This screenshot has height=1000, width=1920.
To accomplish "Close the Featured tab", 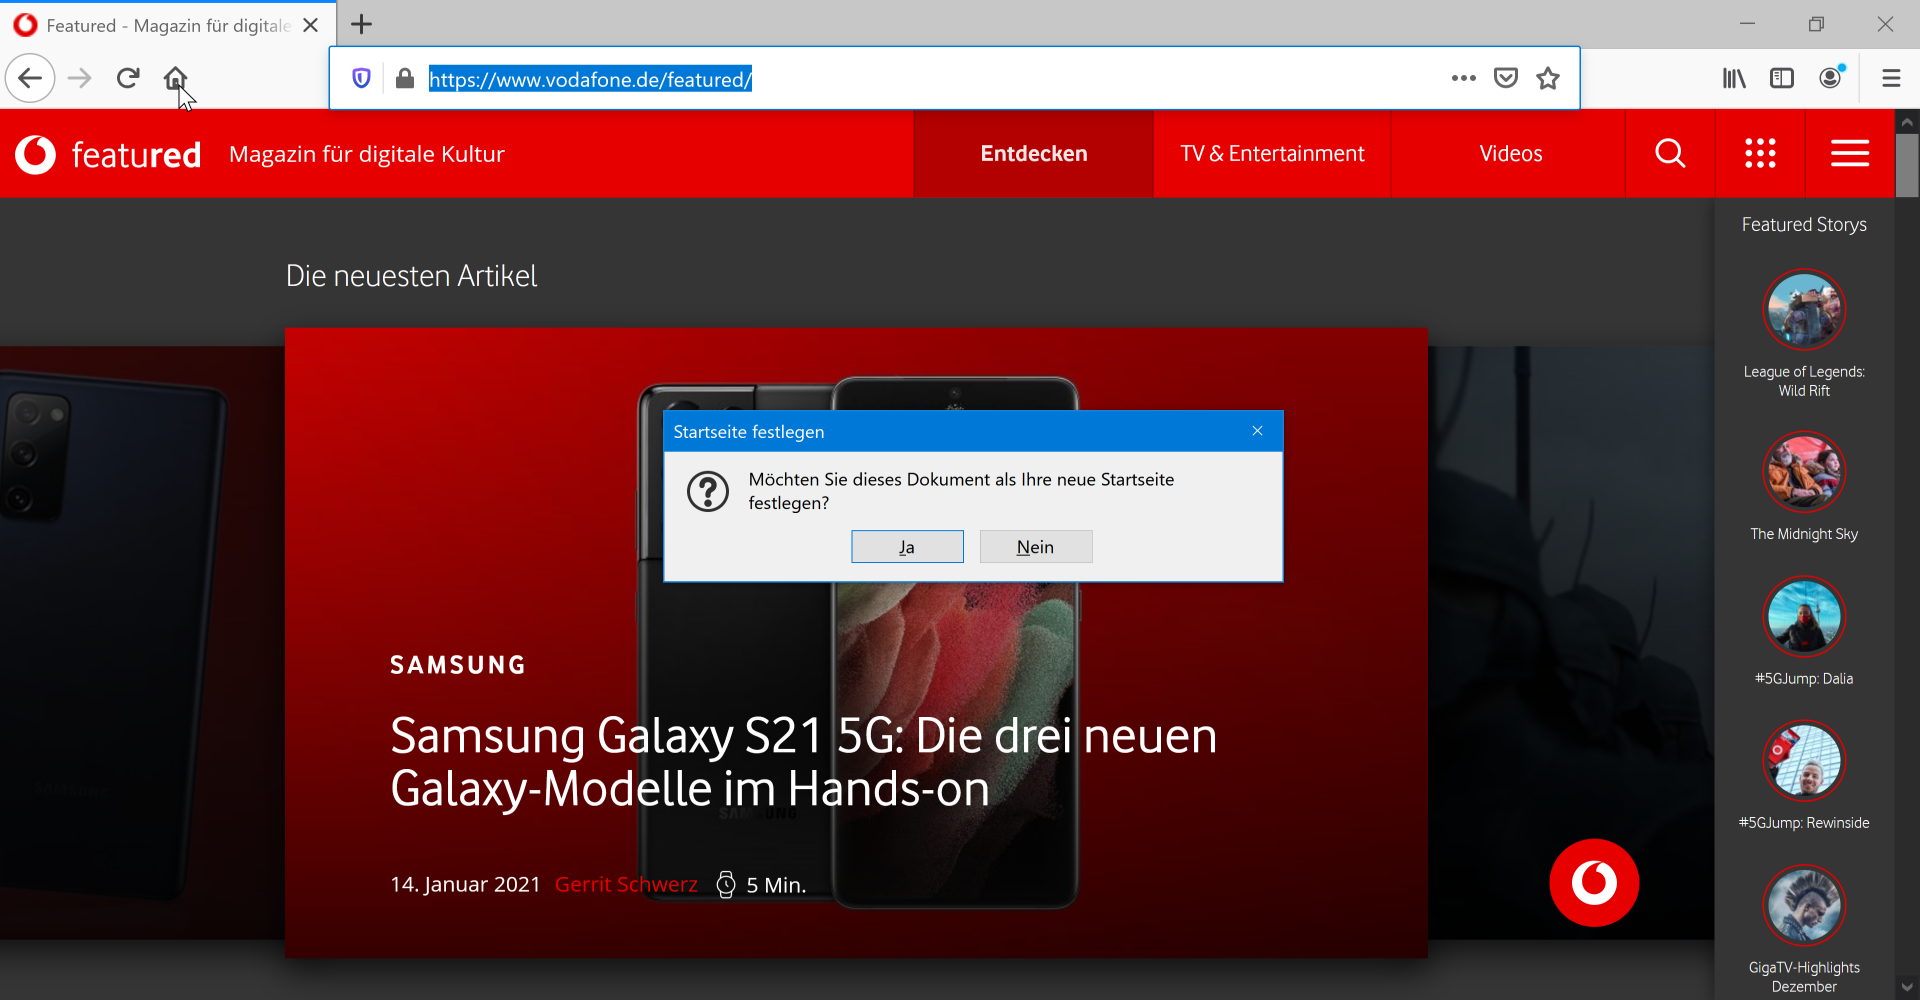I will (311, 25).
